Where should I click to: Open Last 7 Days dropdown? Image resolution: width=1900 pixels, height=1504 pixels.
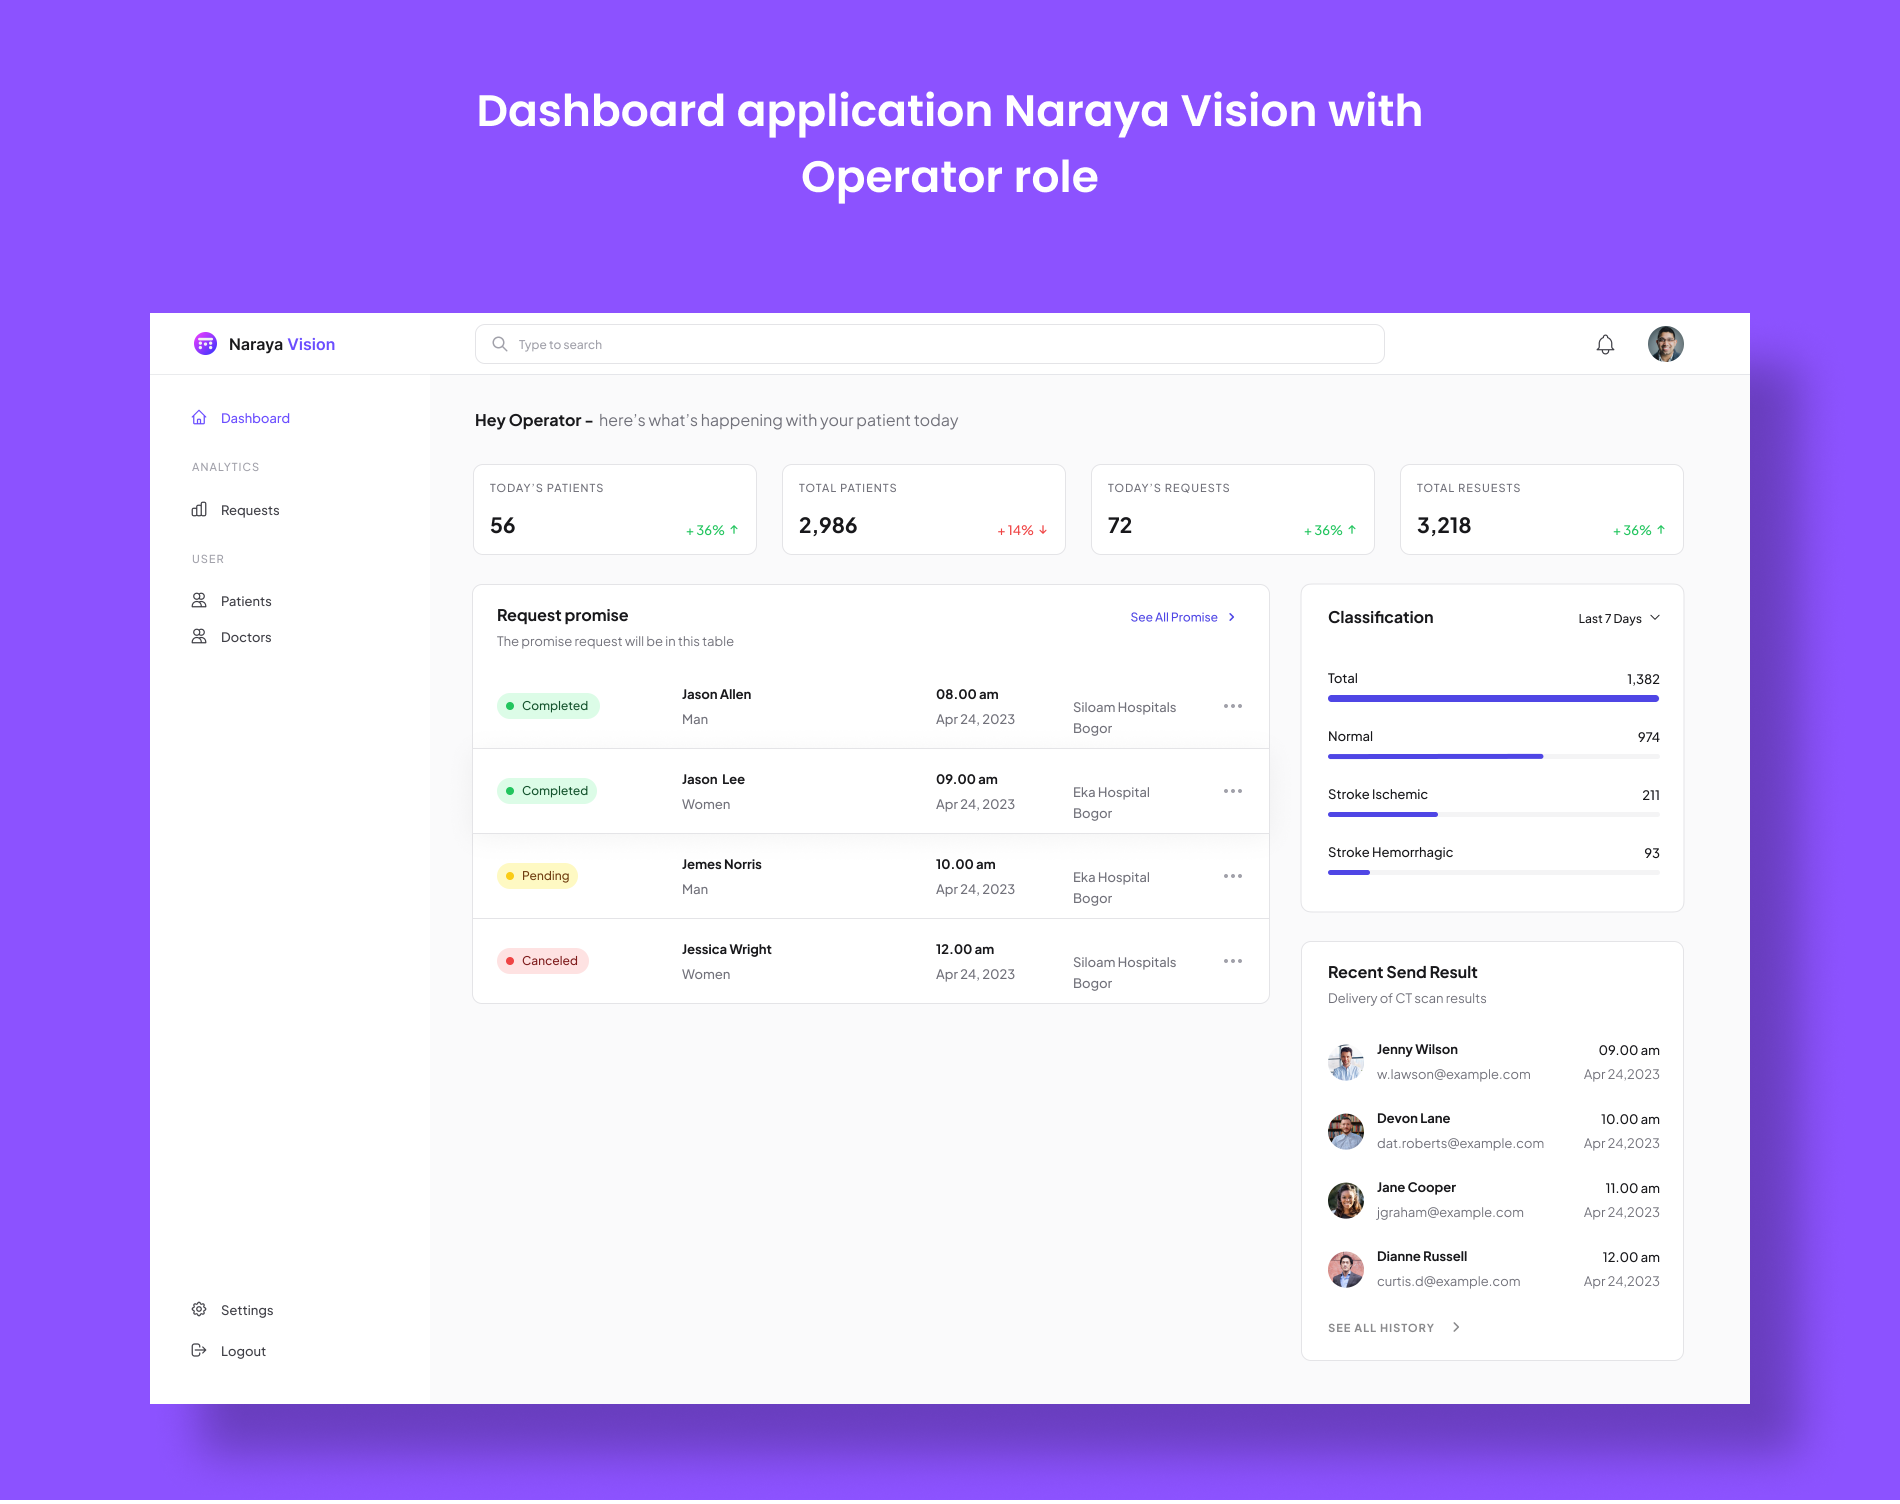[1619, 618]
